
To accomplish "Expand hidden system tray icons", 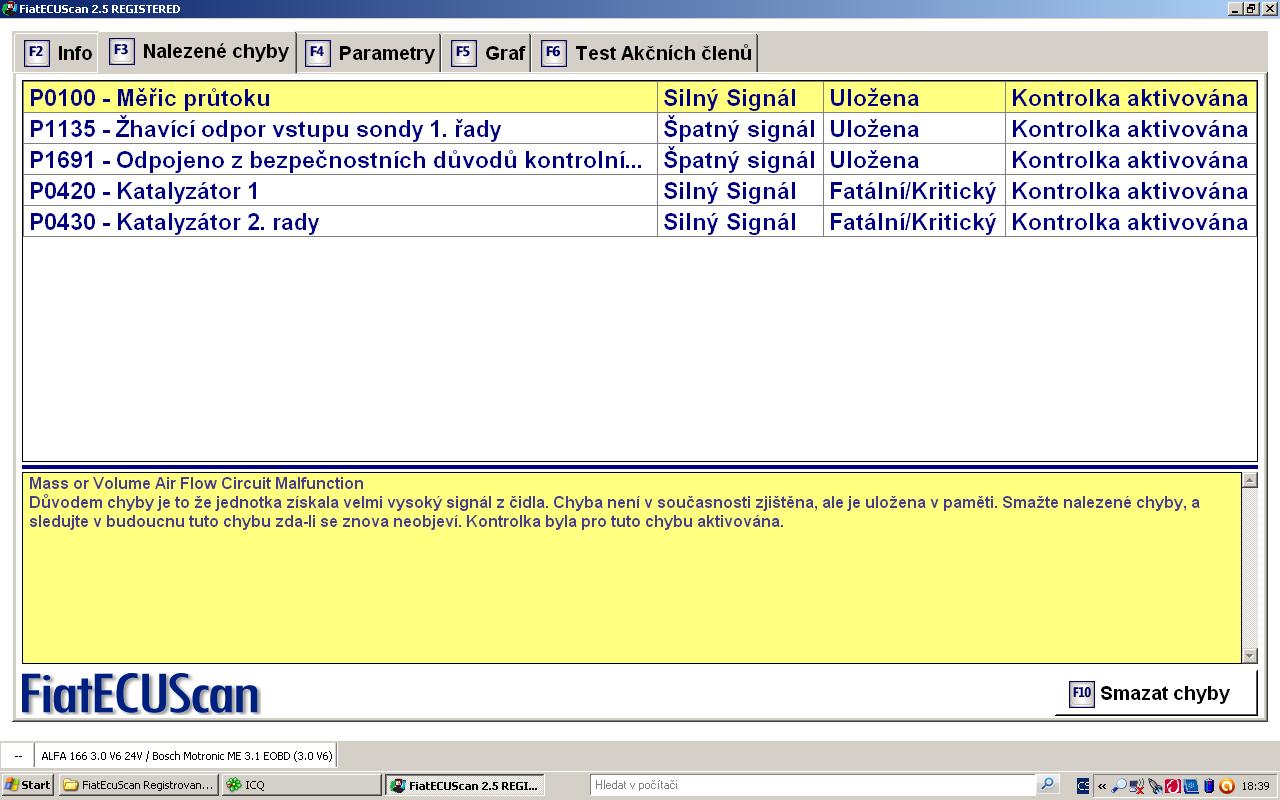I will [x=1102, y=786].
